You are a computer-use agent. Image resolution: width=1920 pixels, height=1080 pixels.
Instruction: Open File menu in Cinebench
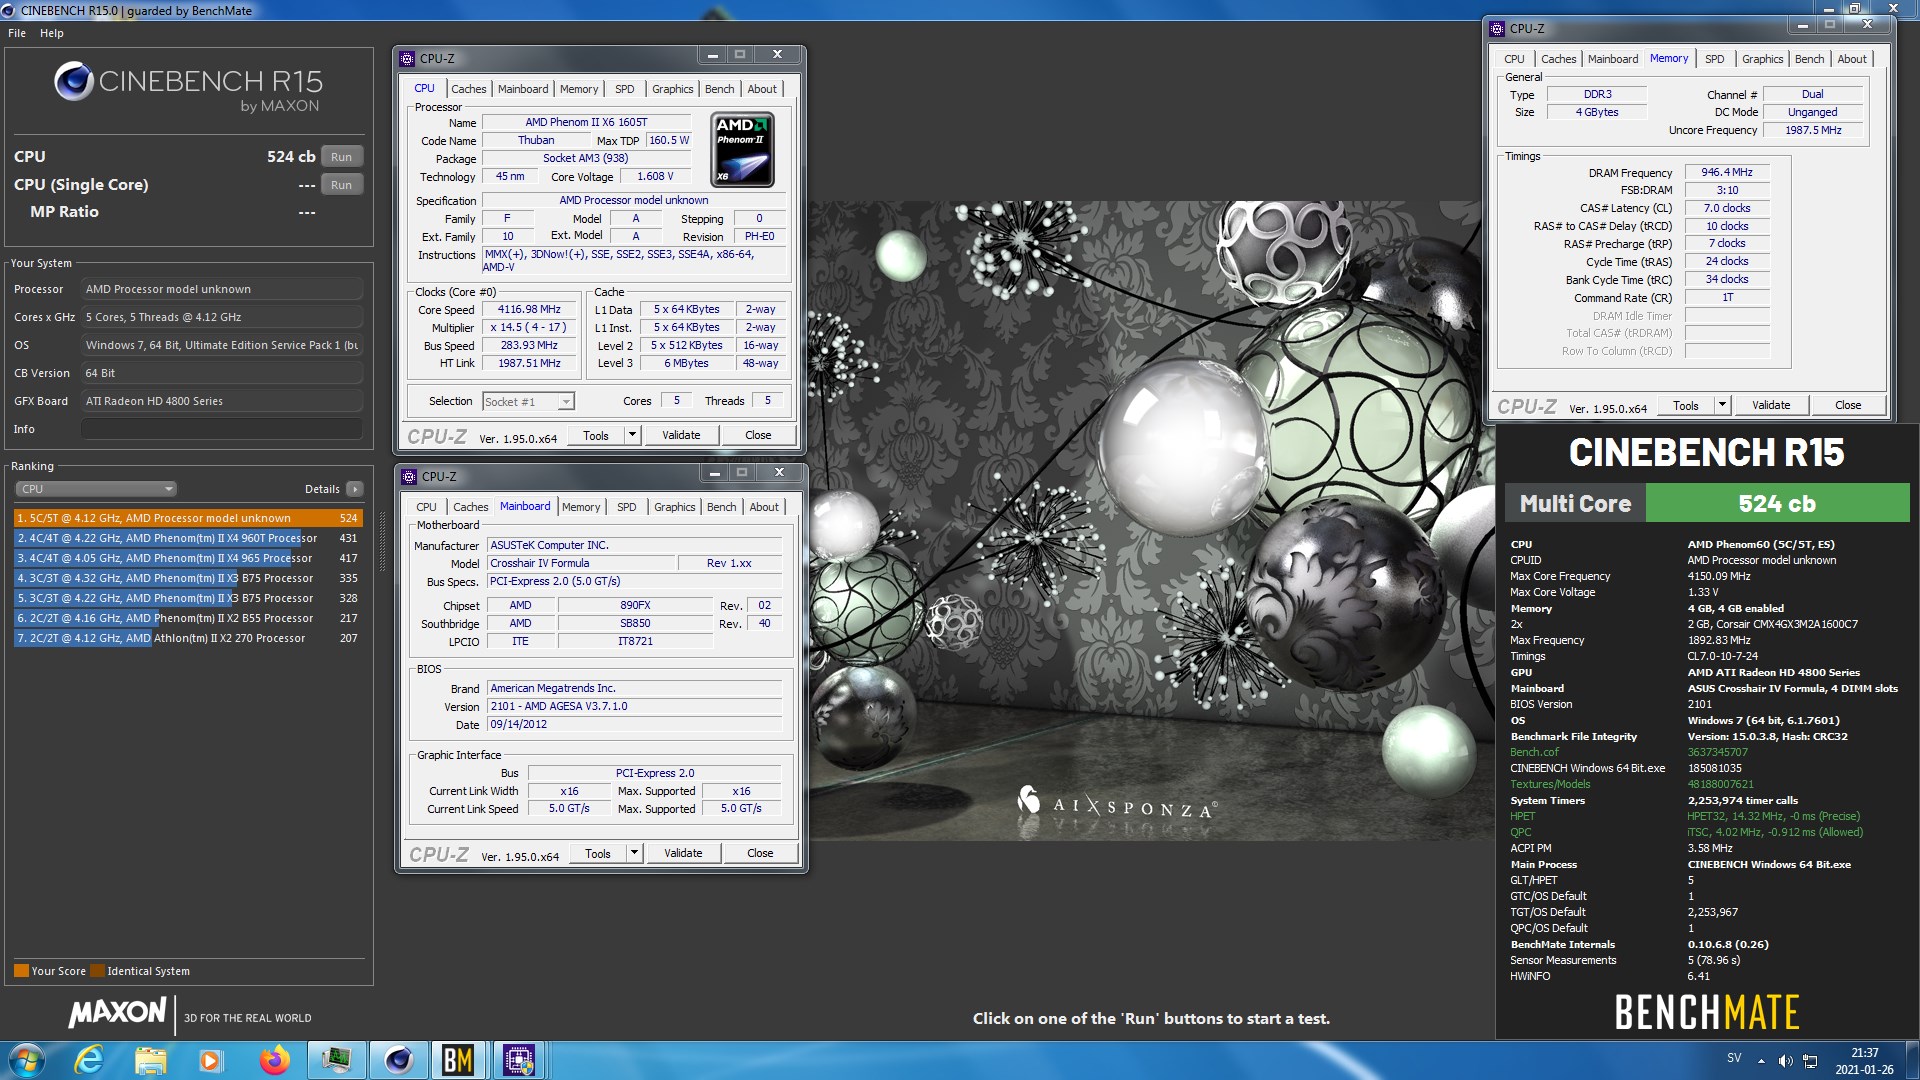coord(17,33)
